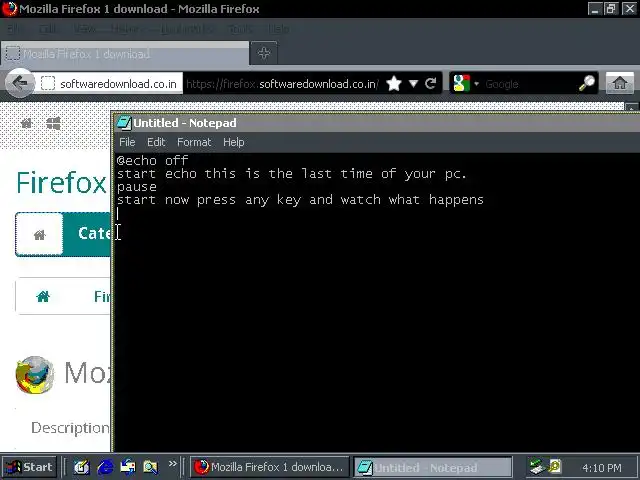Click the white home button beside Categories

click(39, 234)
